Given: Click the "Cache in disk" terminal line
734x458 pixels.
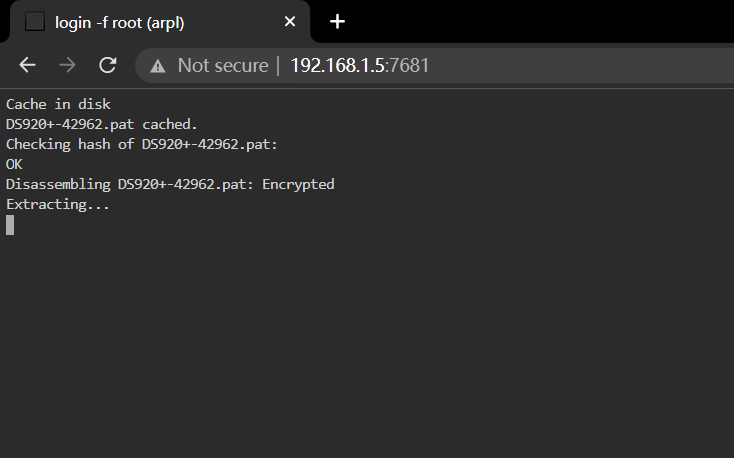Looking at the screenshot, I should tap(59, 104).
